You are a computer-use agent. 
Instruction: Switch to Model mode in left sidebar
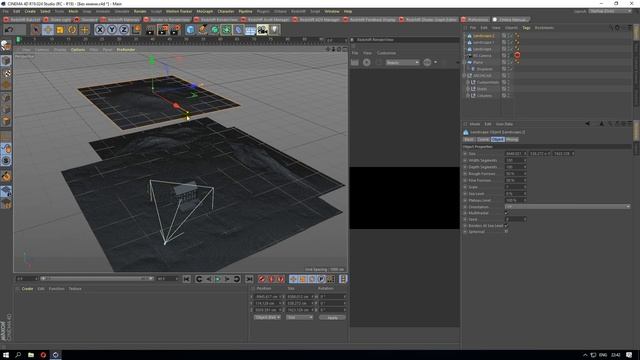coord(6,61)
